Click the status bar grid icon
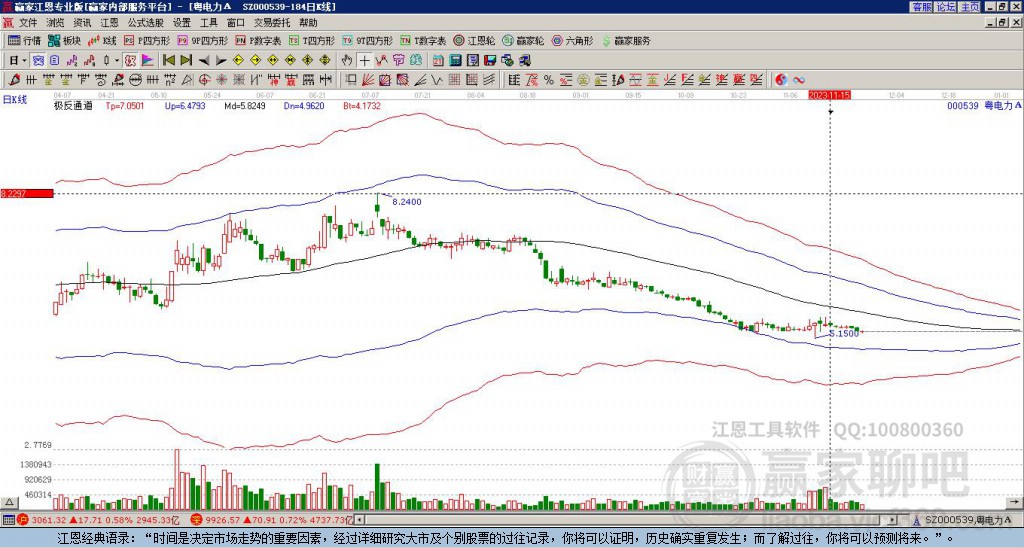The height and width of the screenshot is (548, 1024). pos(8,520)
